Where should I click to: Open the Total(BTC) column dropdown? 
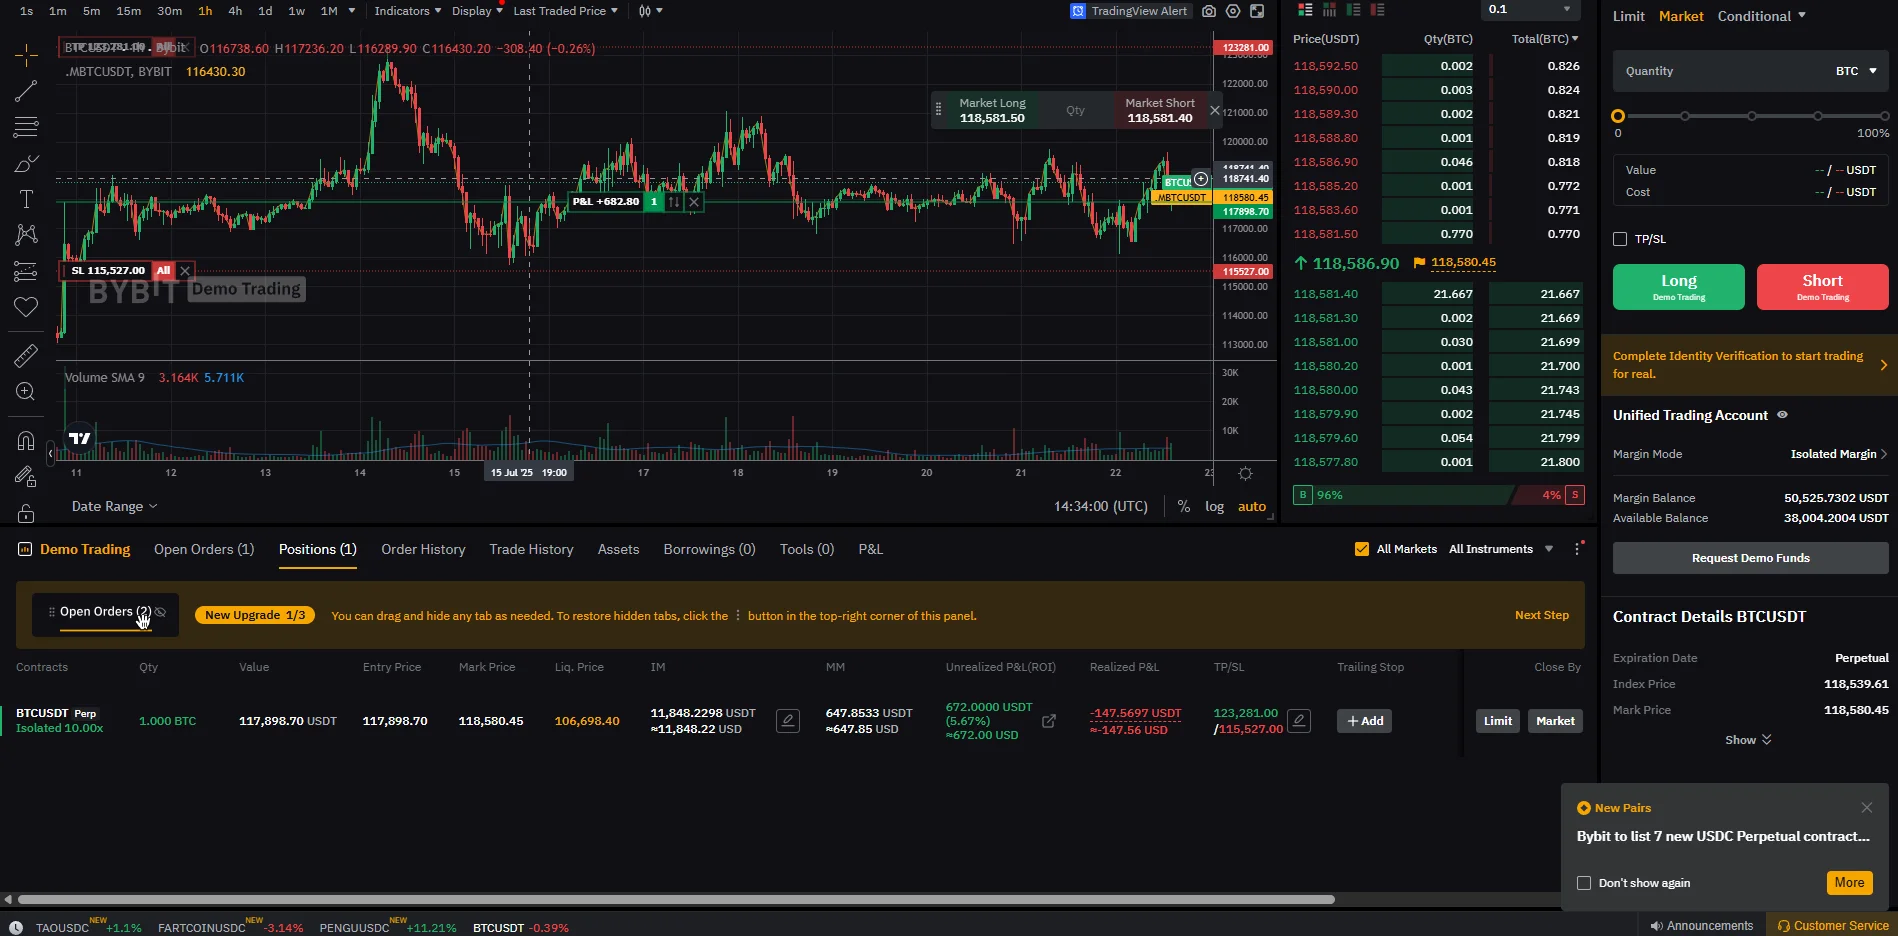click(1545, 39)
